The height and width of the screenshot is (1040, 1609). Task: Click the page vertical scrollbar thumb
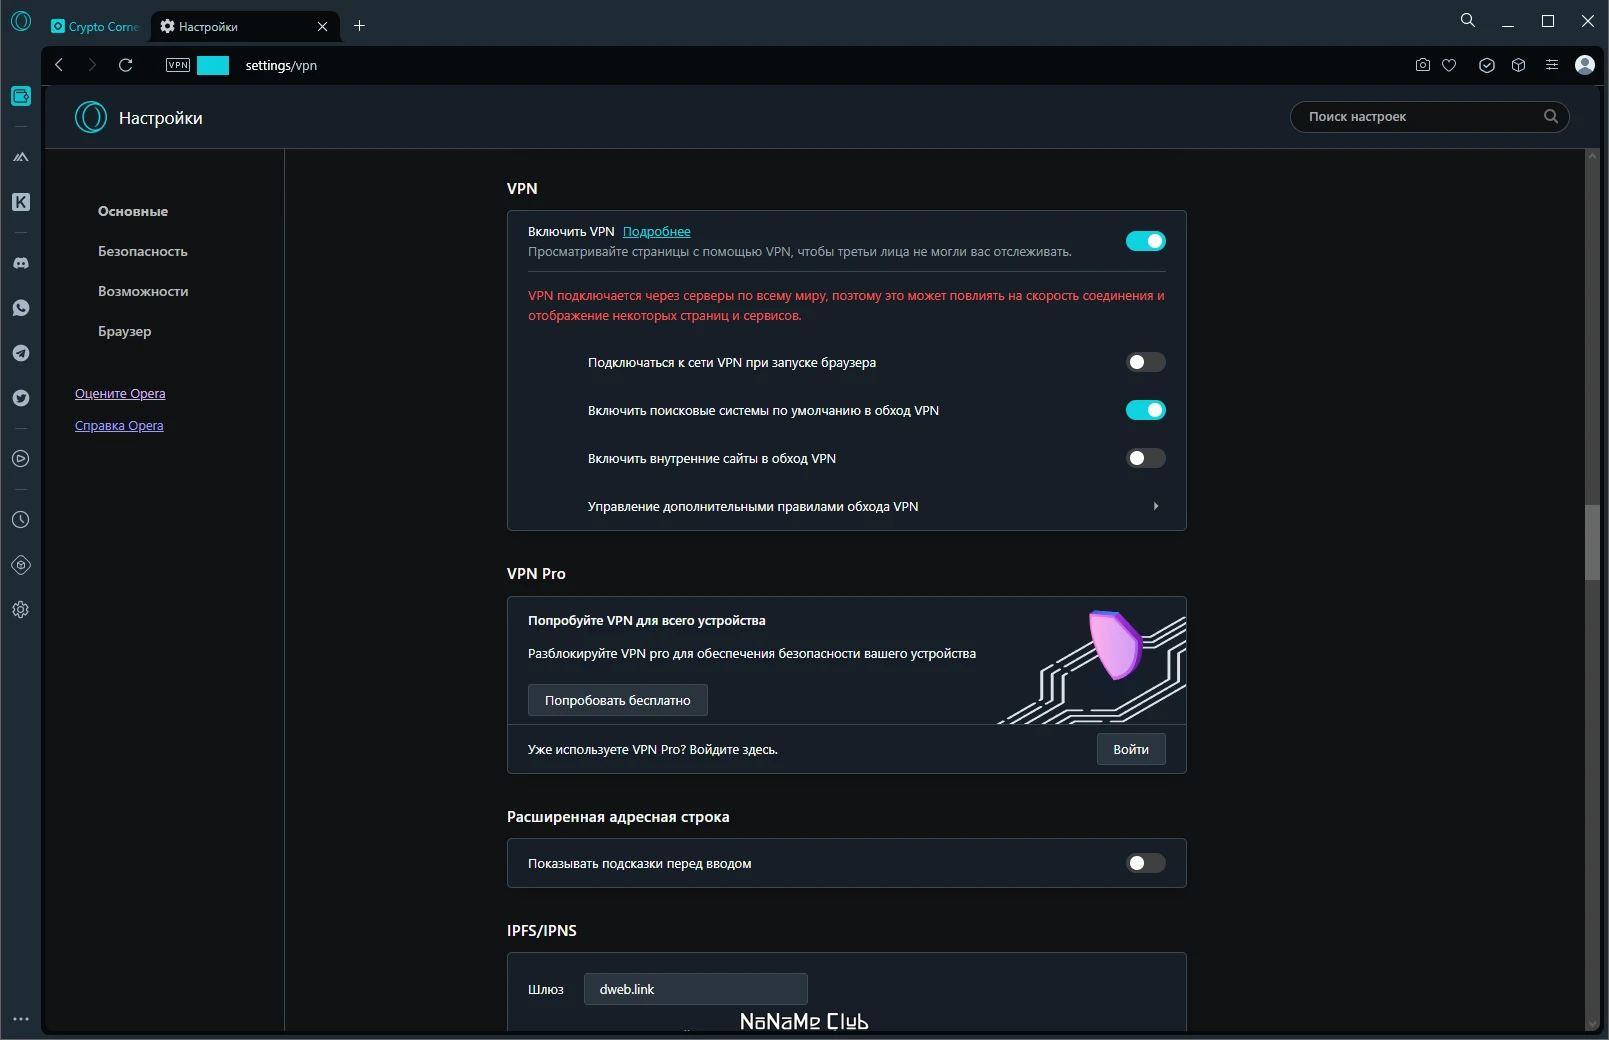pyautogui.click(x=1592, y=543)
